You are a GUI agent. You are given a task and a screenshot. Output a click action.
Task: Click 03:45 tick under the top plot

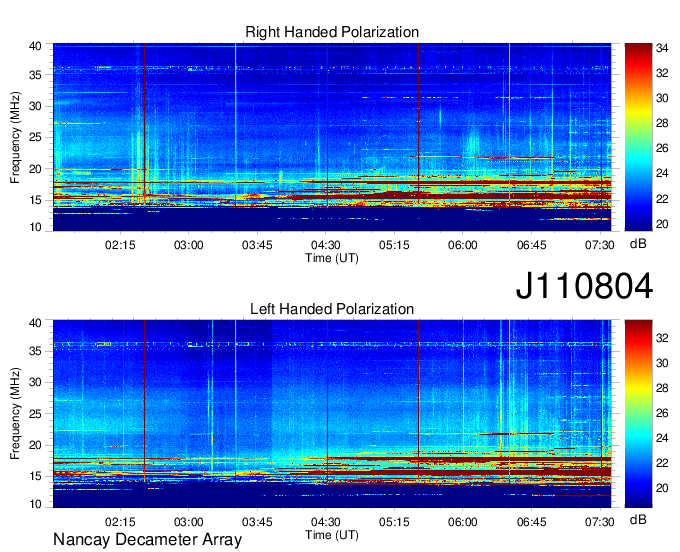[x=257, y=245]
